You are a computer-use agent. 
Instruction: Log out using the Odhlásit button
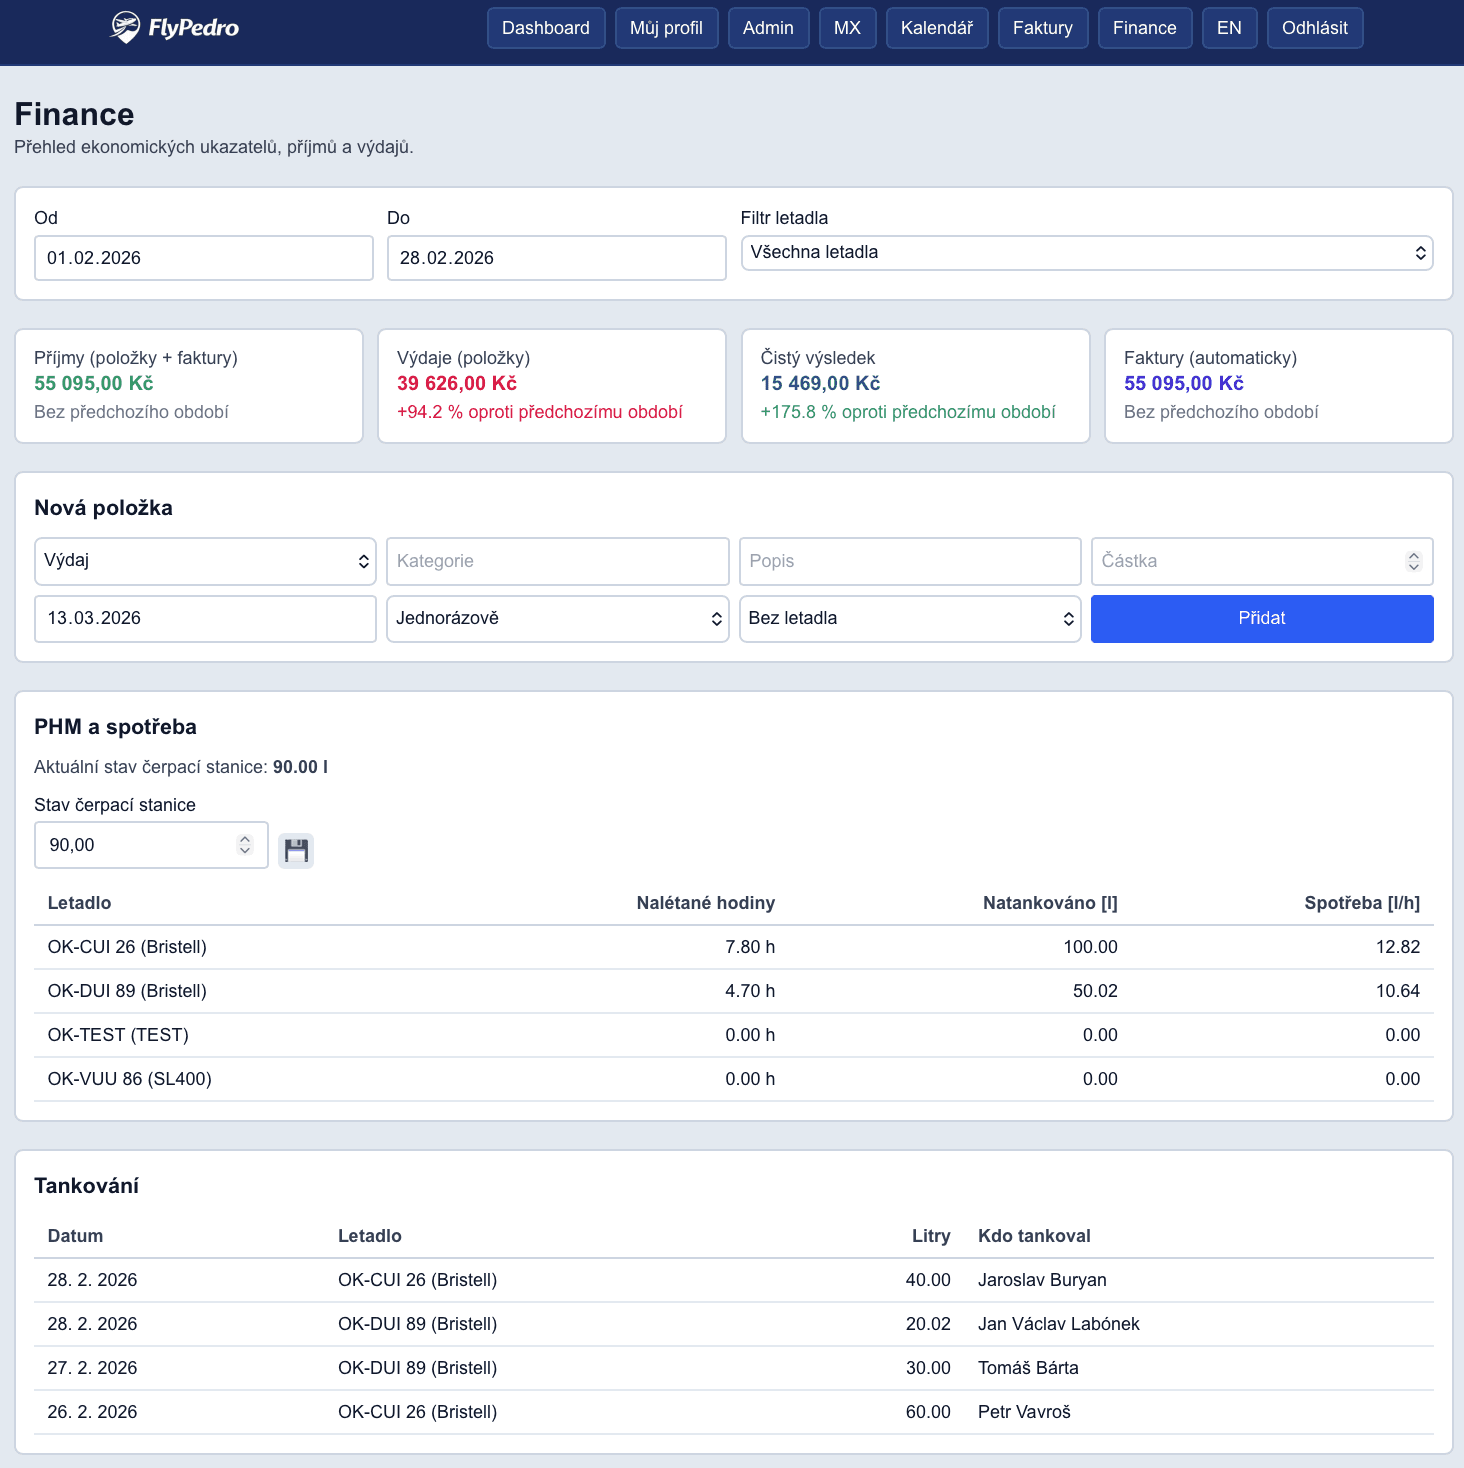[x=1314, y=28]
